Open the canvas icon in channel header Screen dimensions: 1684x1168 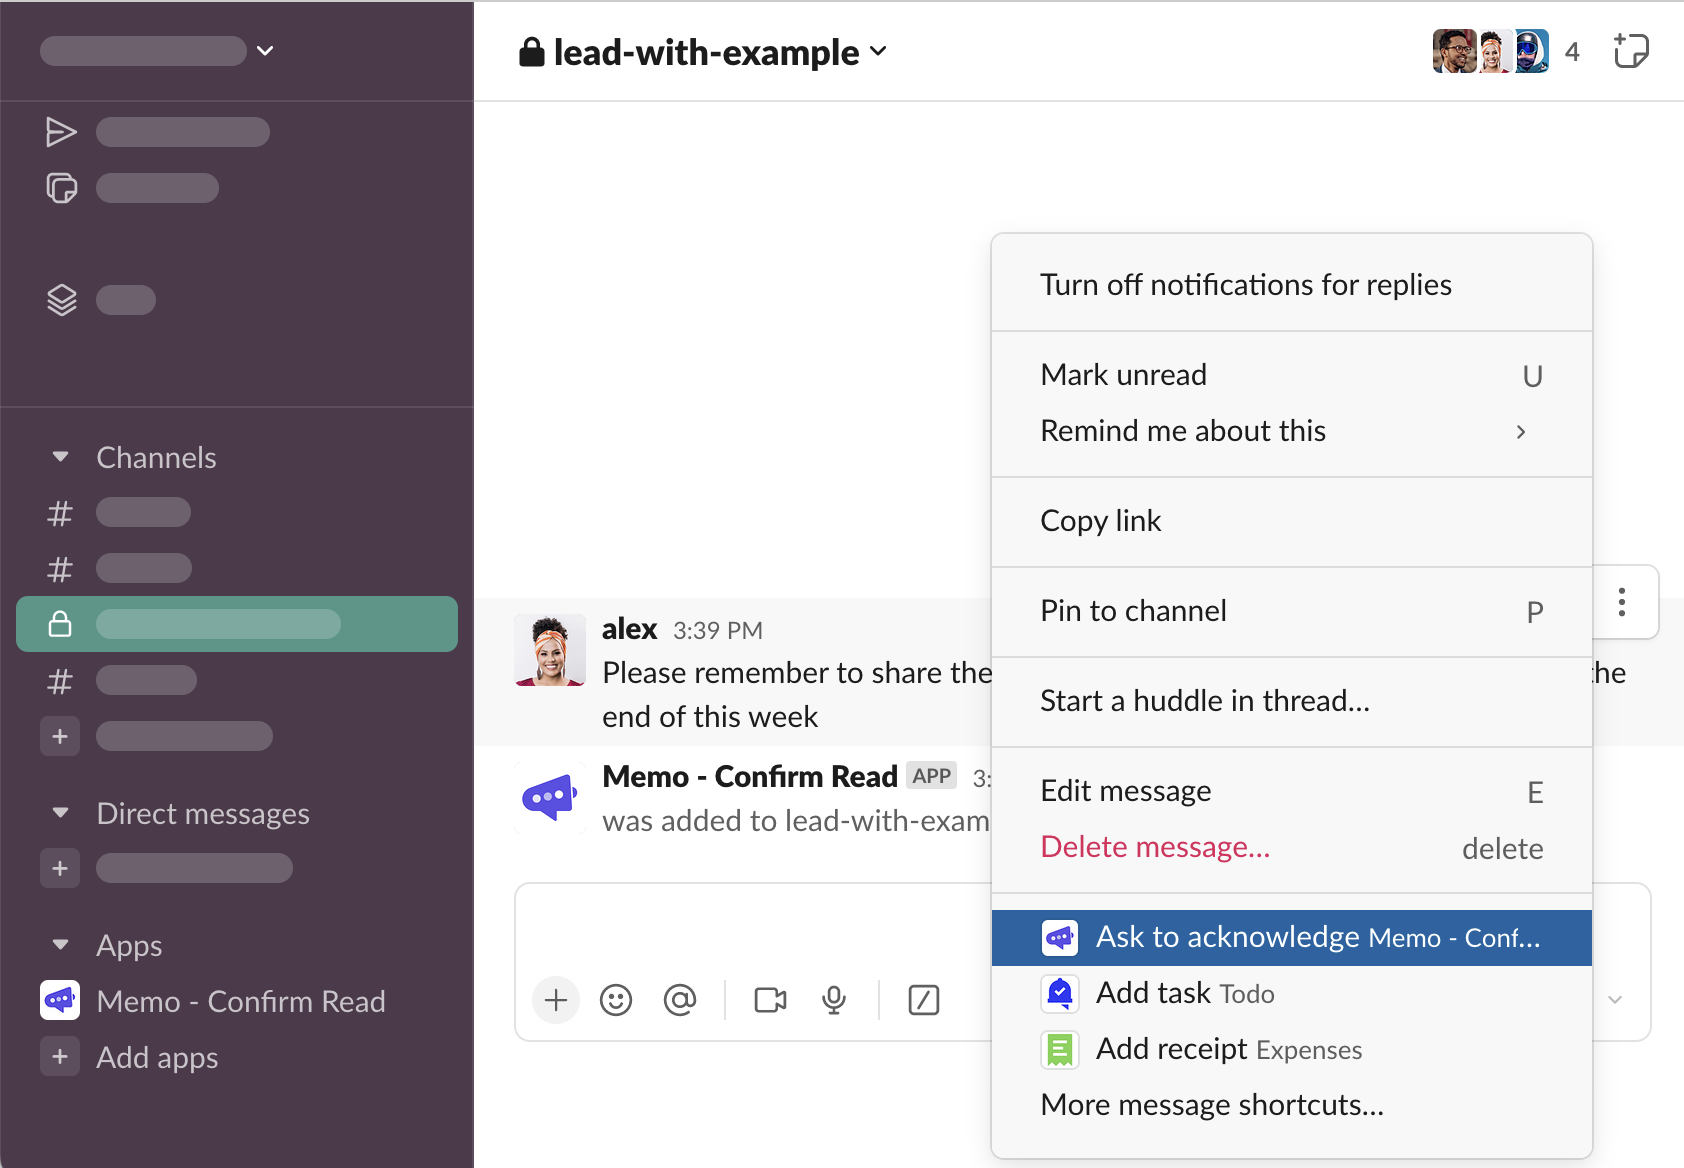click(x=1630, y=51)
